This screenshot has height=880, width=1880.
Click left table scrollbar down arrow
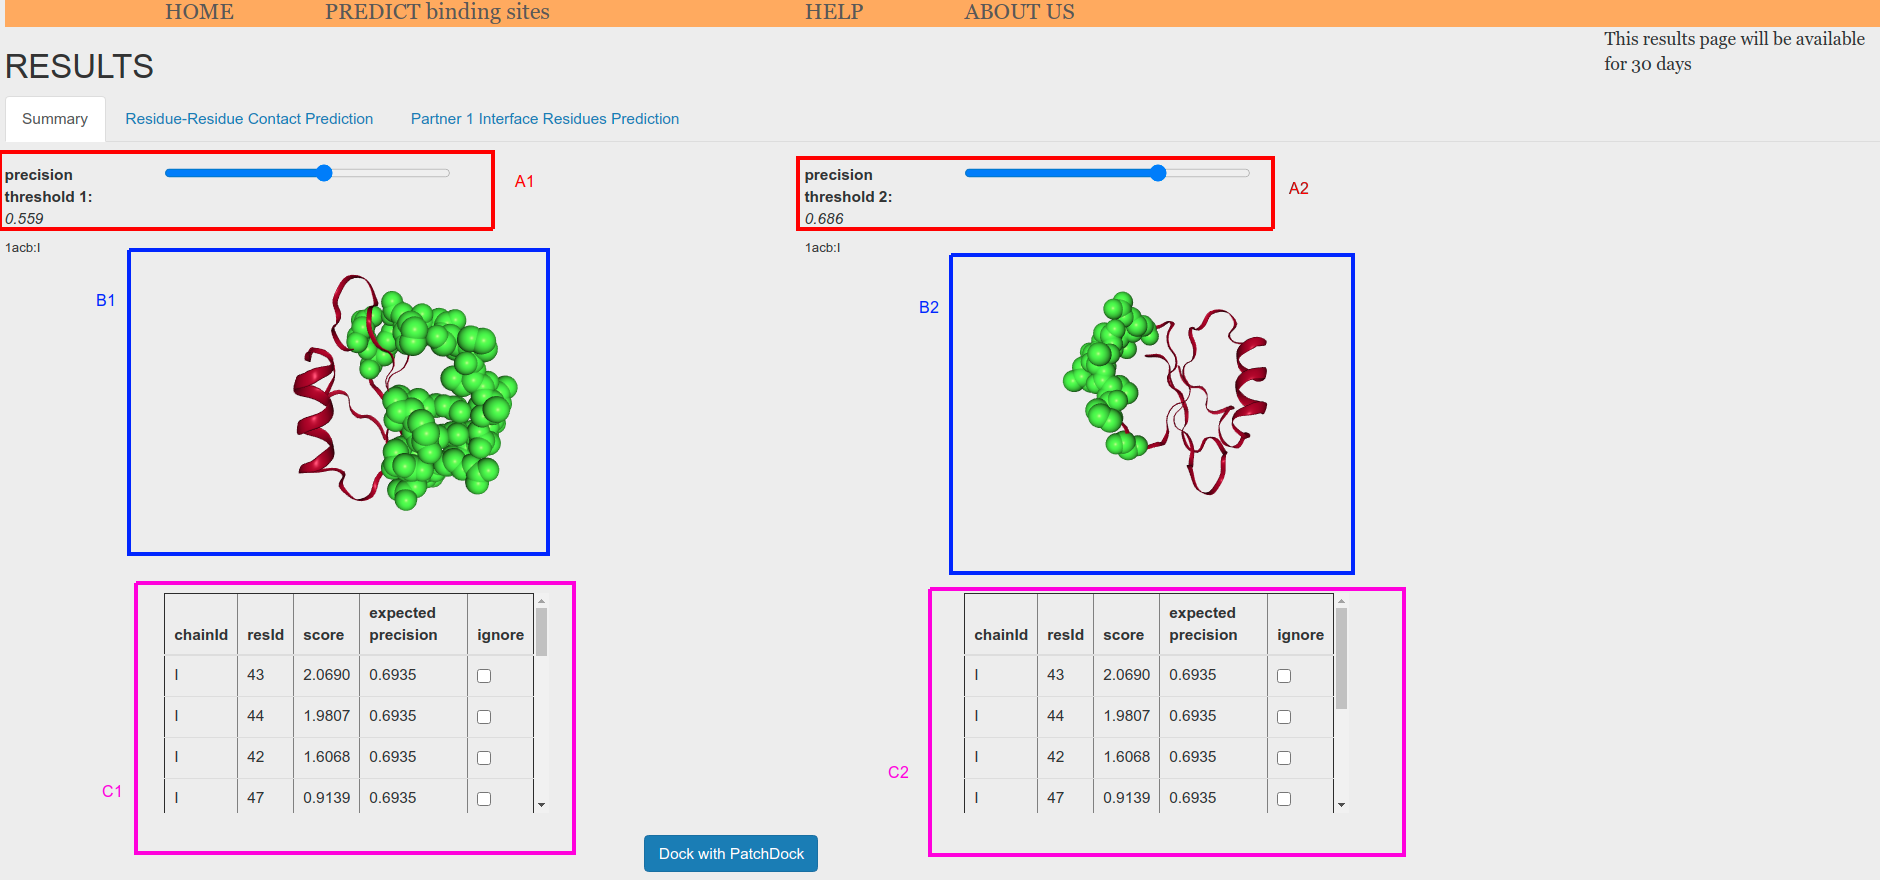pyautogui.click(x=541, y=805)
